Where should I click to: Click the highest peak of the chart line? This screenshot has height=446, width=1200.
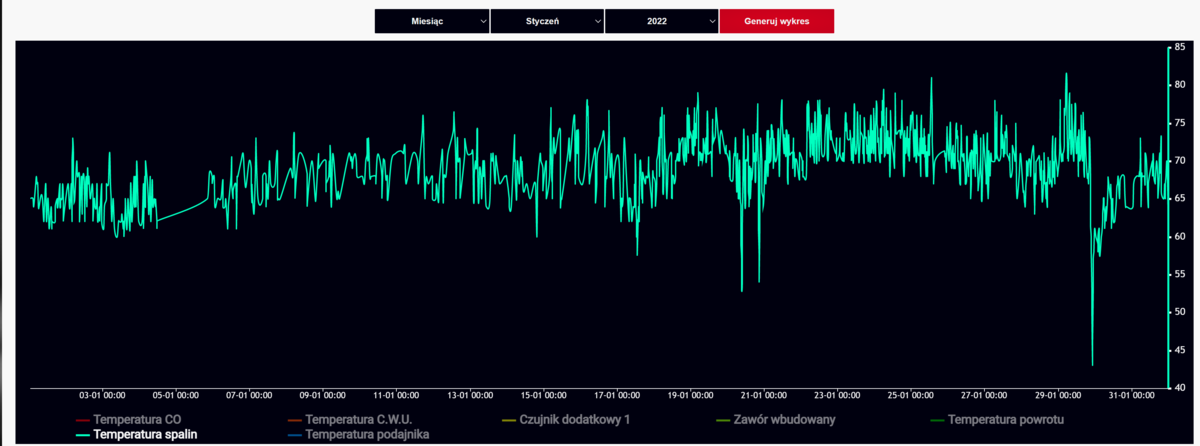(1066, 73)
